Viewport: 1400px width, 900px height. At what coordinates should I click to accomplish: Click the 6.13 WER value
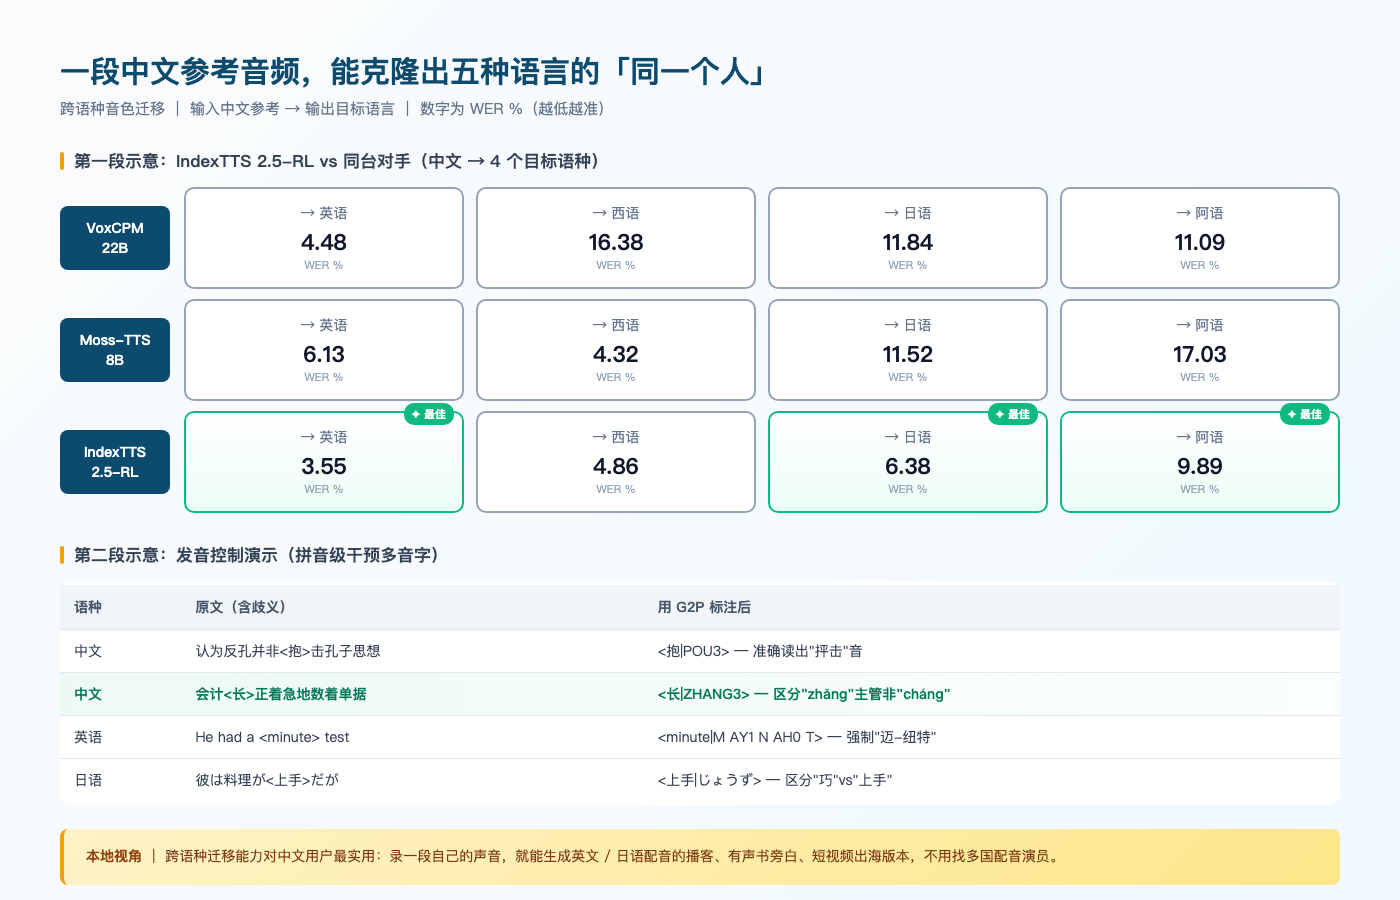(x=324, y=354)
